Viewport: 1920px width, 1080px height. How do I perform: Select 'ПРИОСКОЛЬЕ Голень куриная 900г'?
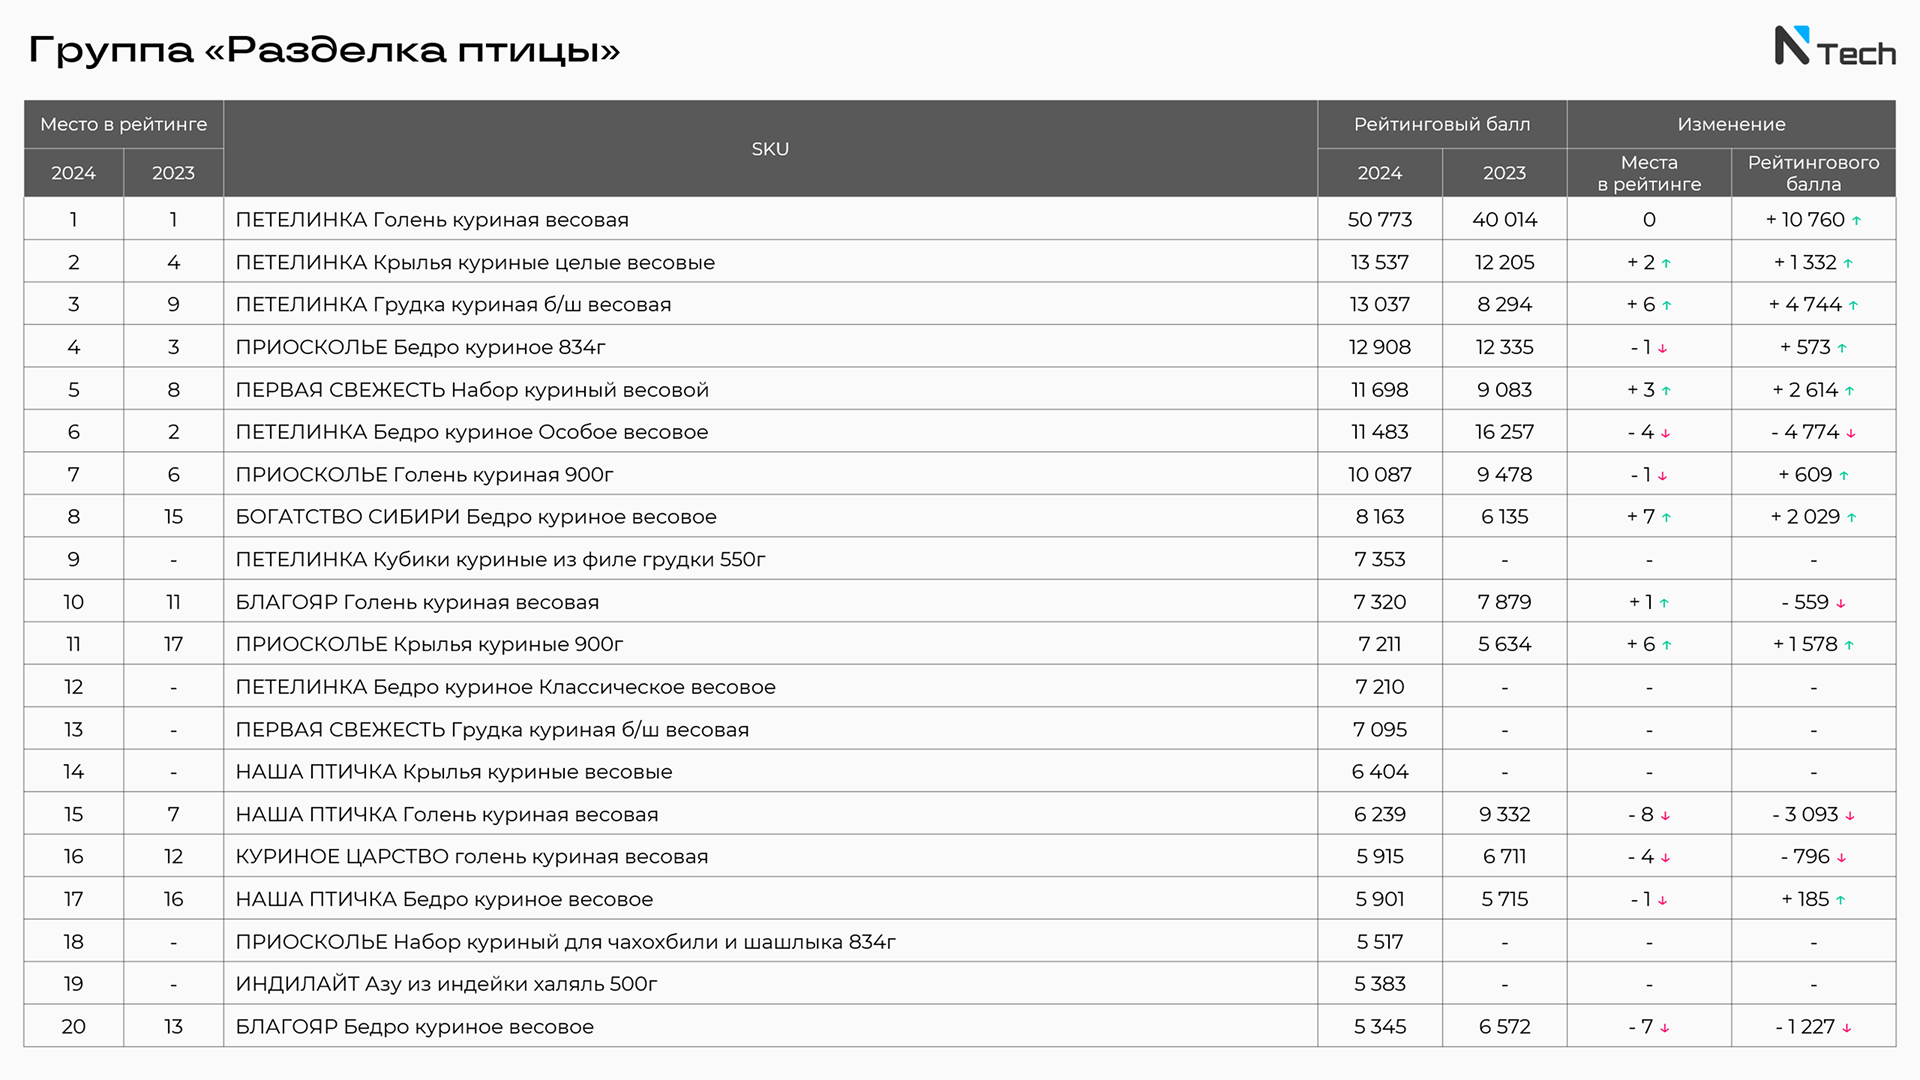coord(424,474)
